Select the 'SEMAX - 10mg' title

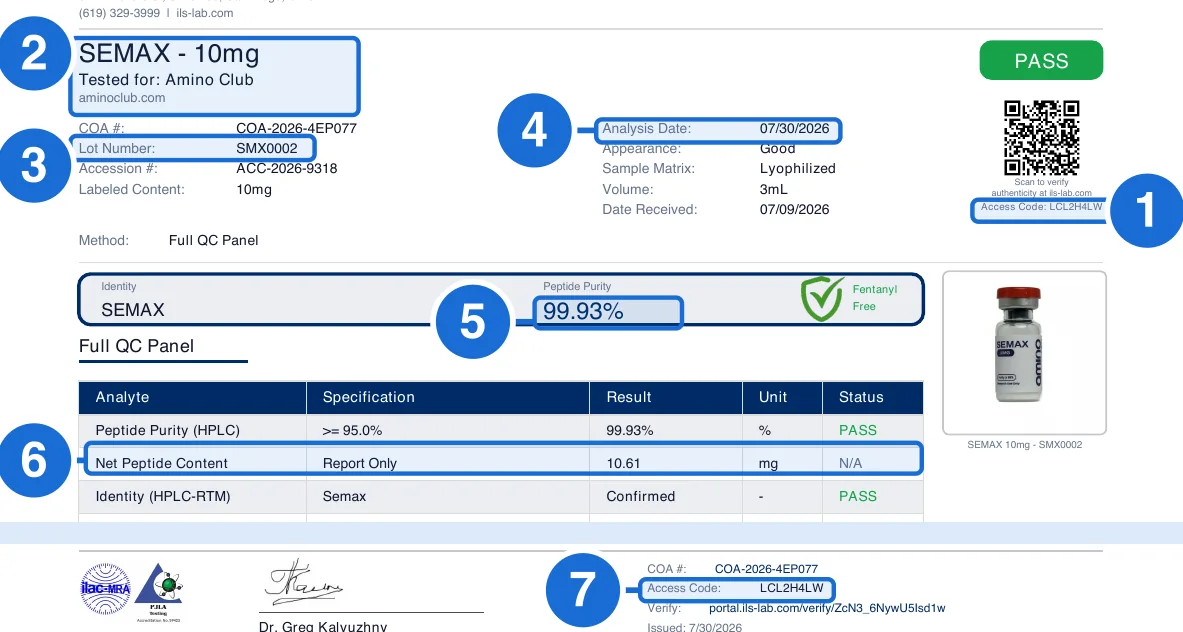(x=169, y=54)
